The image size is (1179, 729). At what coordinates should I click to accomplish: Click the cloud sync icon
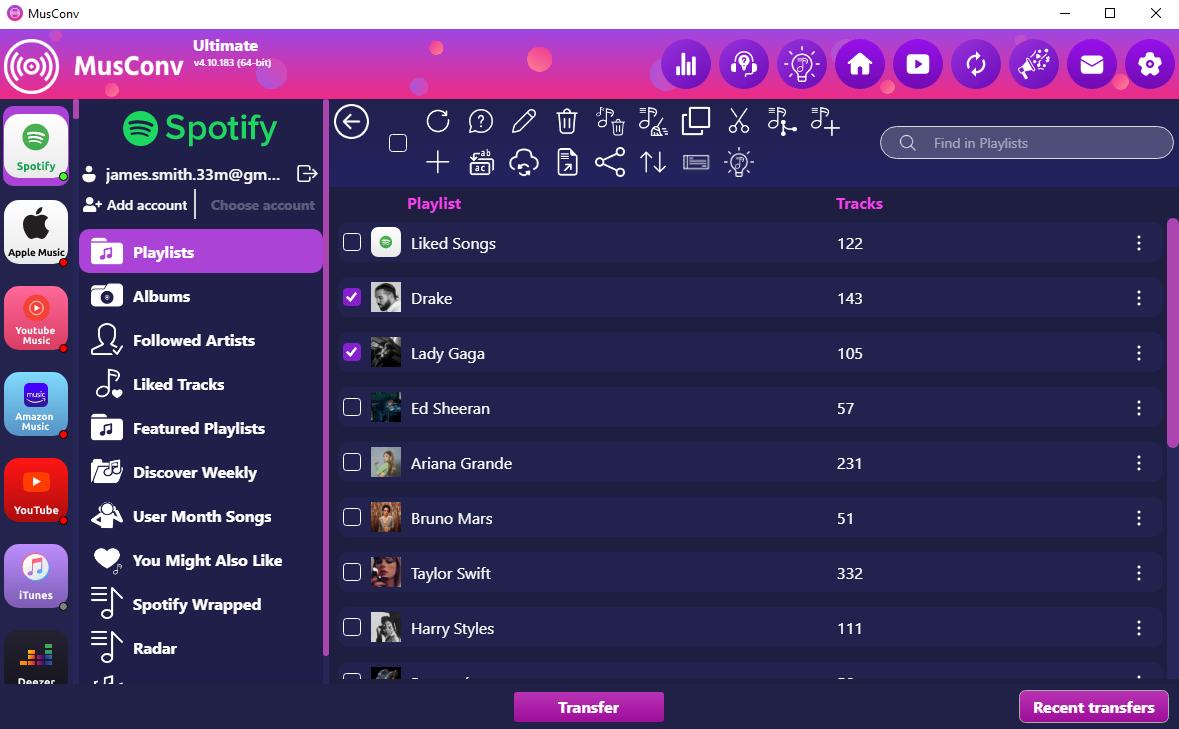[x=524, y=162]
